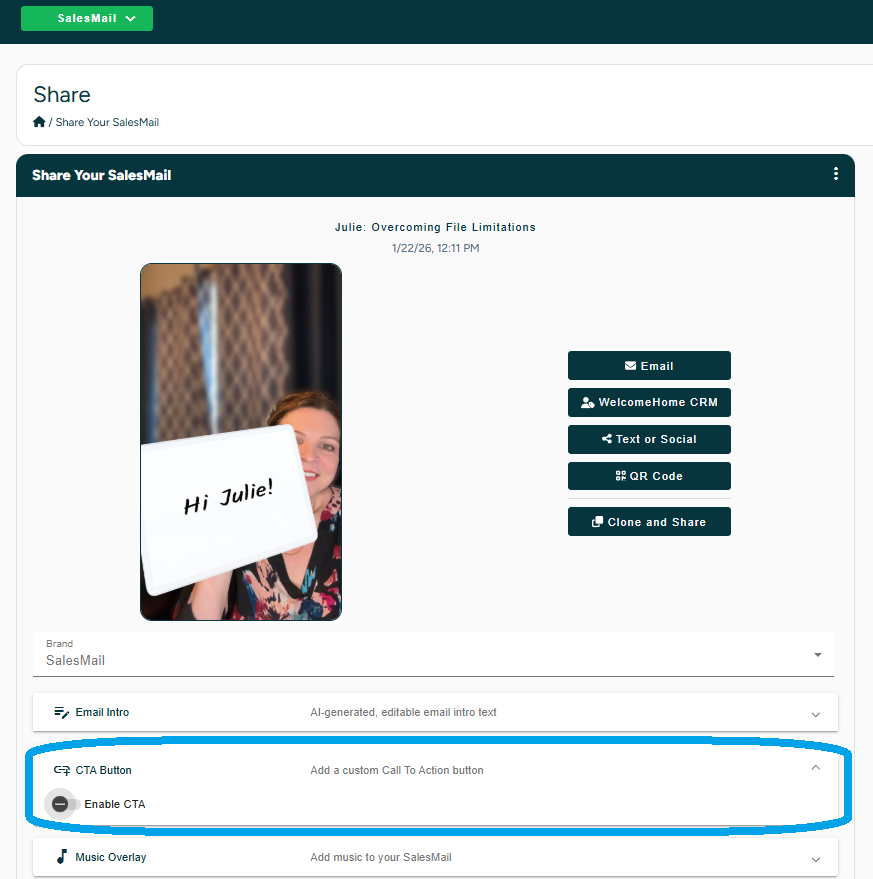Open the SalesMail dropdown in header
The image size is (873, 879).
coord(87,18)
